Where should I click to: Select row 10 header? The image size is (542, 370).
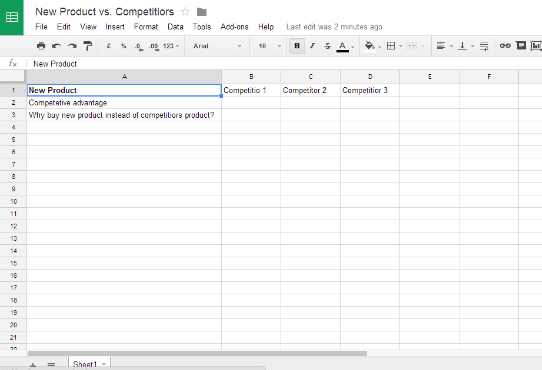click(x=13, y=202)
